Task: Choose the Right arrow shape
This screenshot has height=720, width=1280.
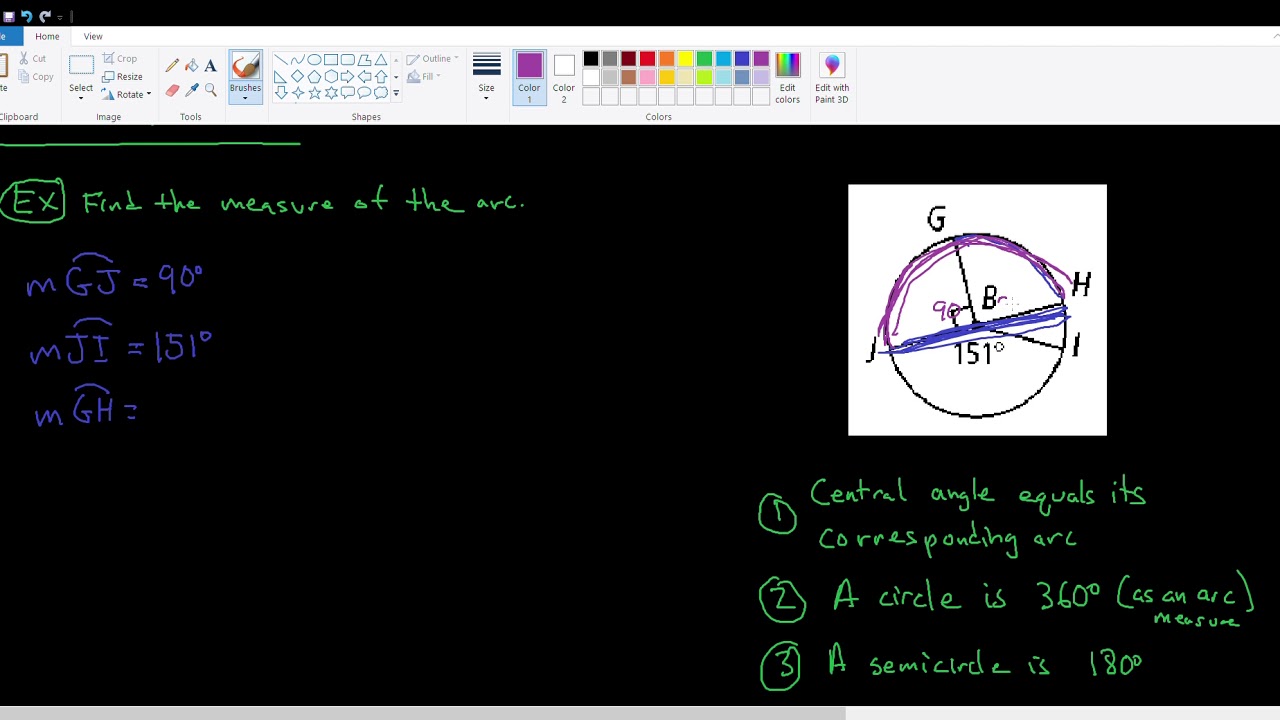Action: pos(348,76)
